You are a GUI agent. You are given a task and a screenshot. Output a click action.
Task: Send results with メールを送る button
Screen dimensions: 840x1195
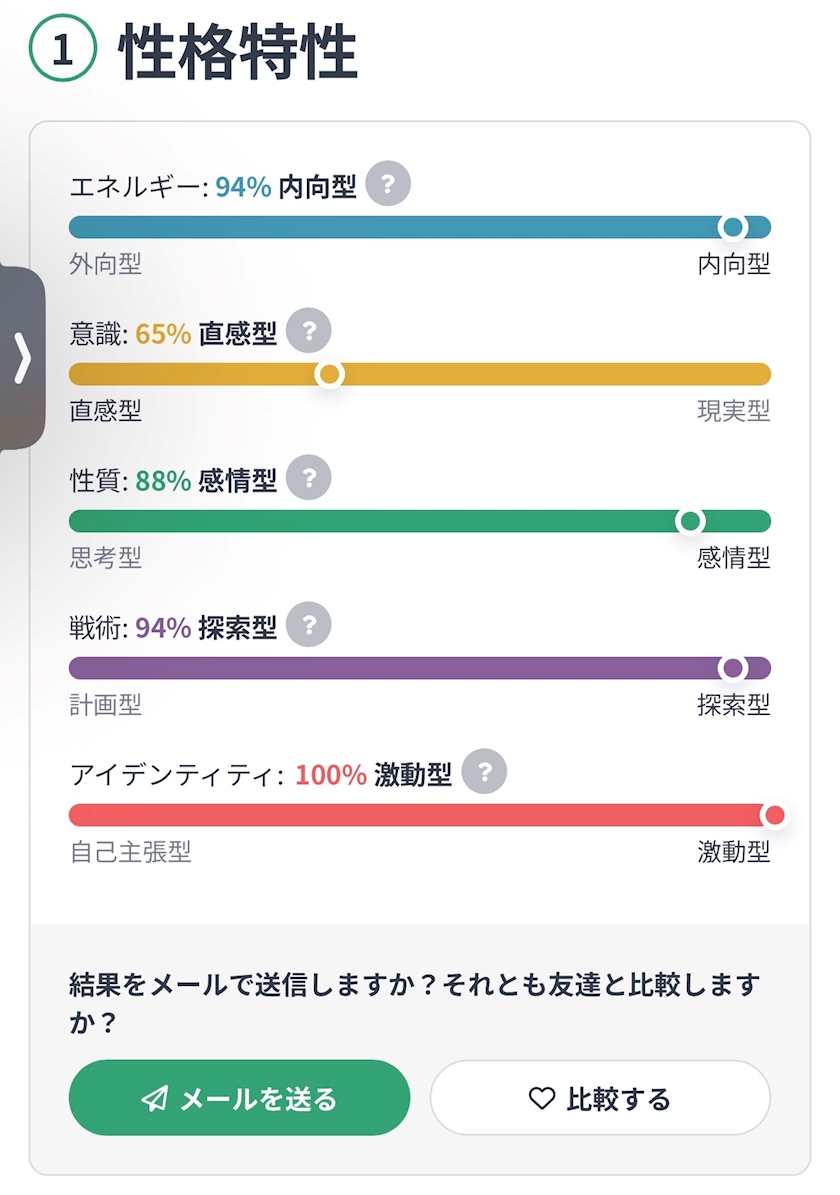[x=239, y=1097]
